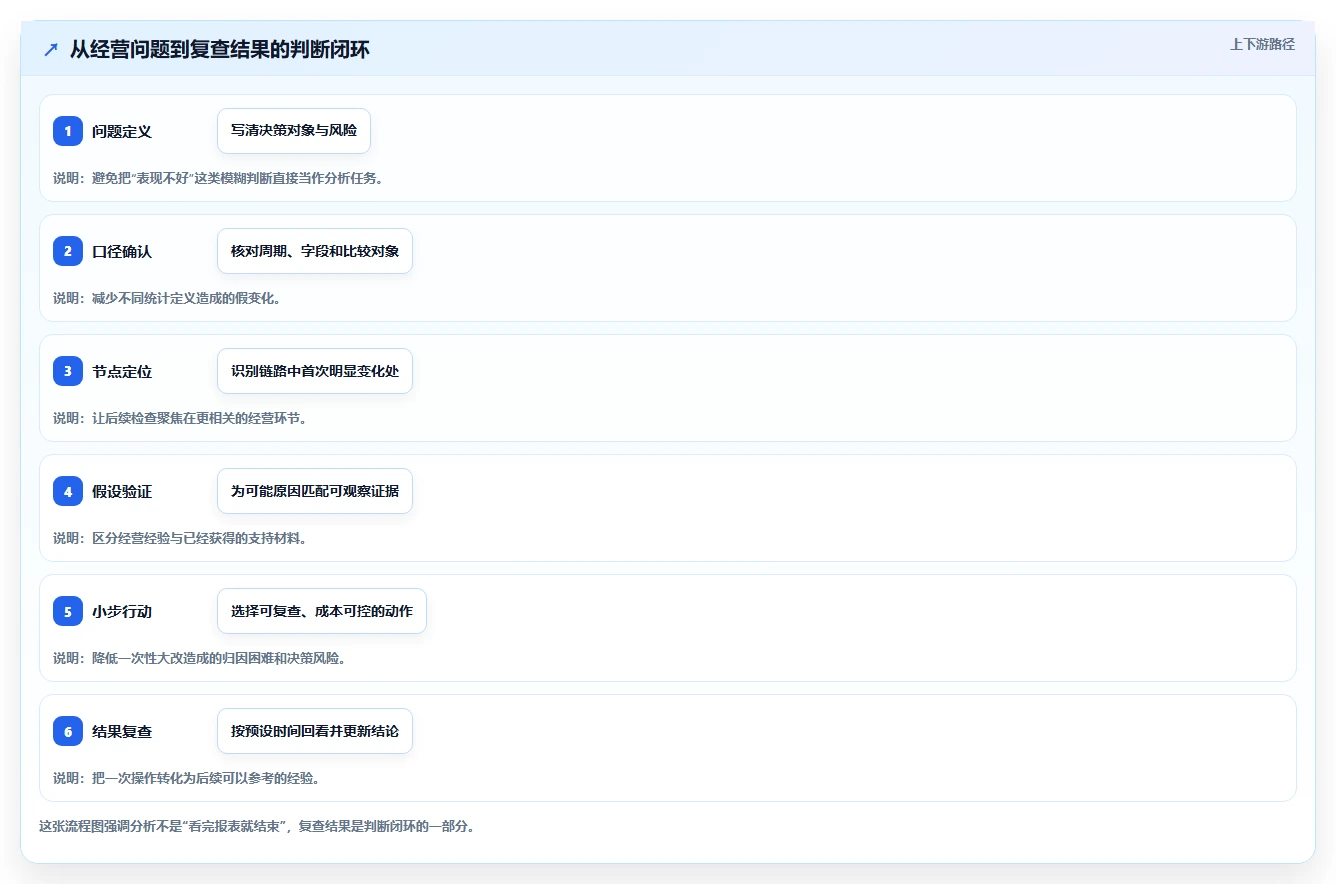Click step number 3 badge
The height and width of the screenshot is (884, 1336).
[x=68, y=371]
